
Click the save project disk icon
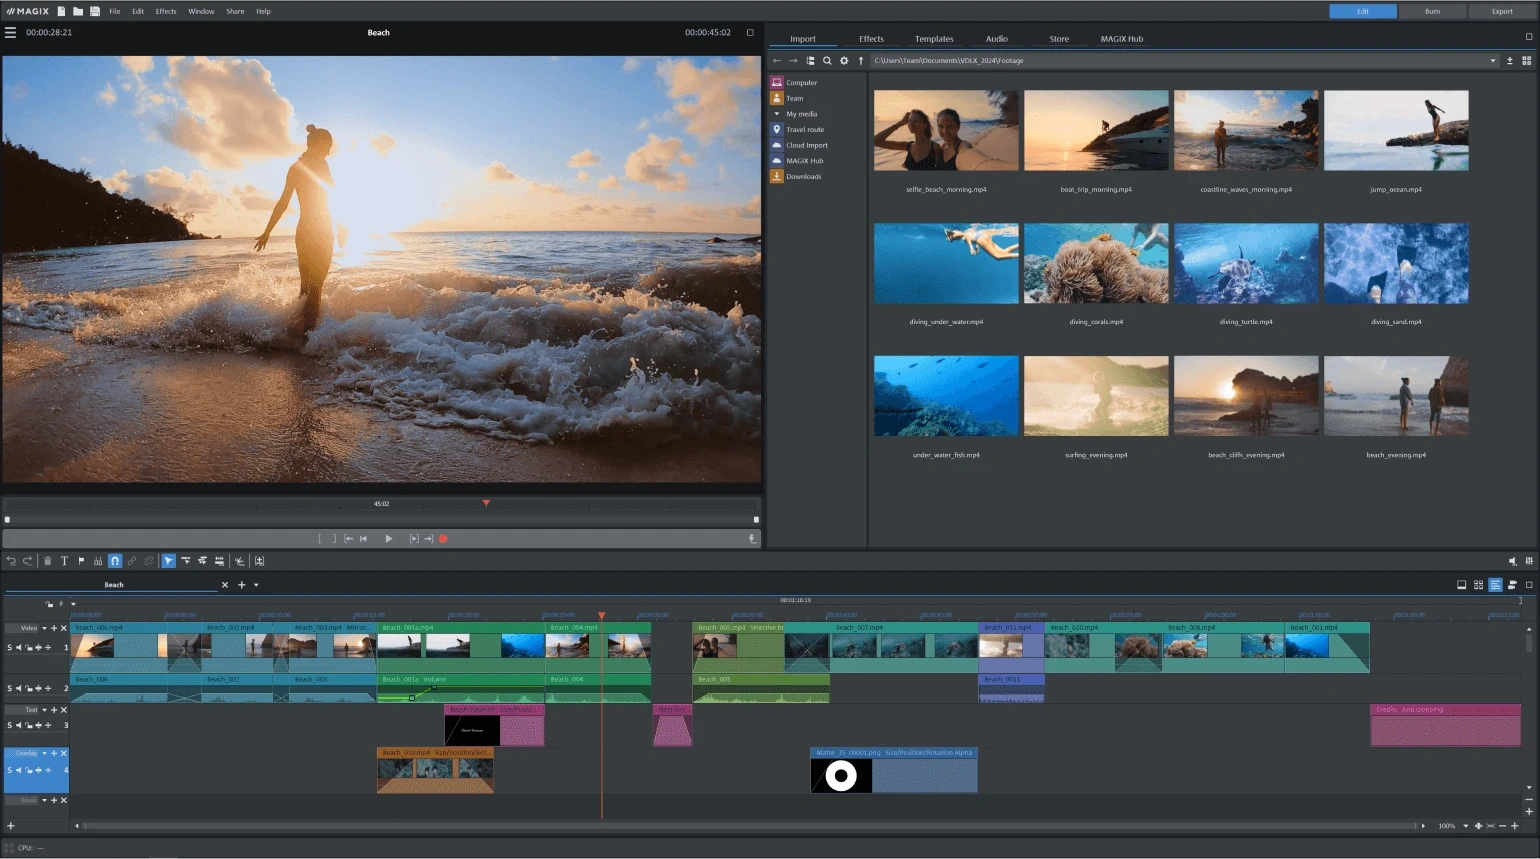click(x=95, y=11)
